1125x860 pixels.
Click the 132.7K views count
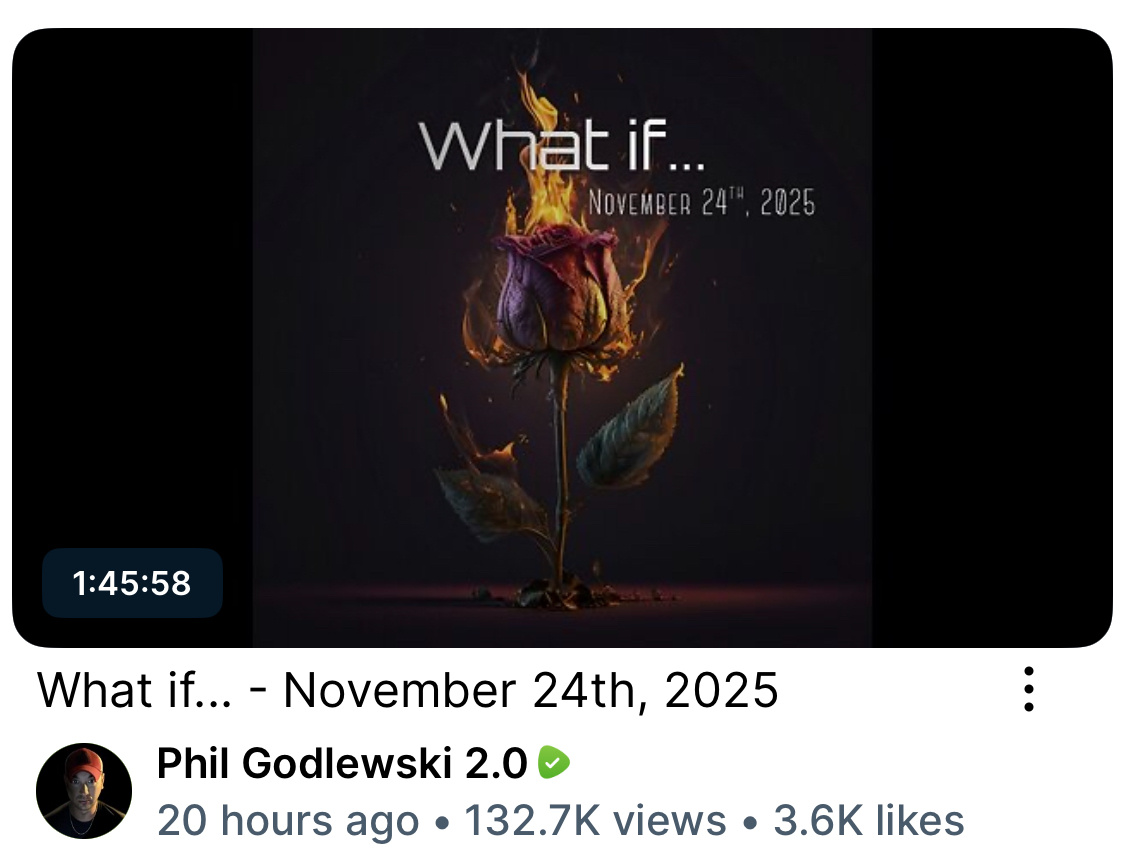[595, 821]
